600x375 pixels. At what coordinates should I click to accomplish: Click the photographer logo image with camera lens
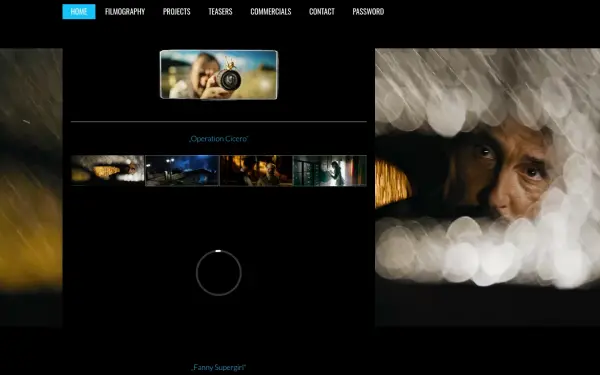[x=219, y=75]
